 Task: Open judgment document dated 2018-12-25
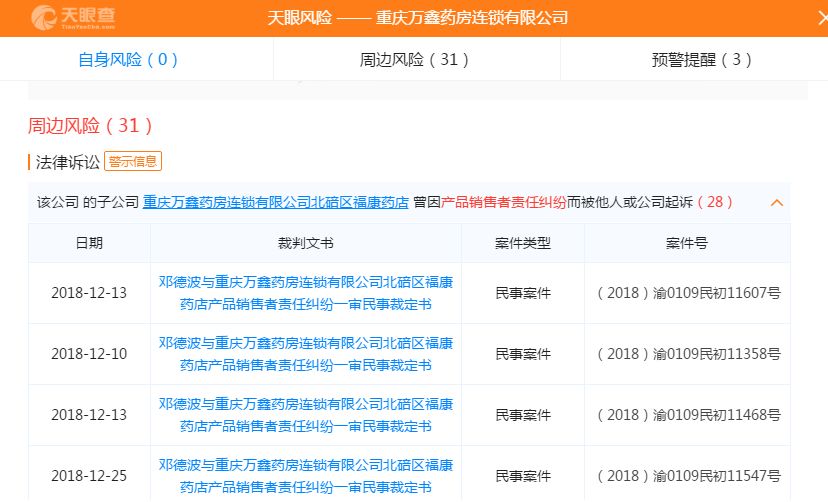tap(305, 476)
